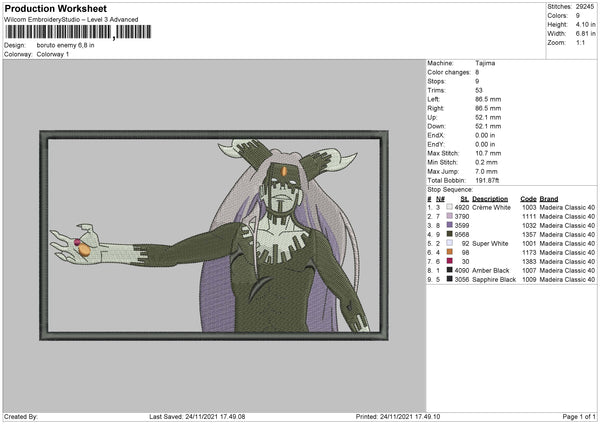Click the Min Stitch value 0.2 mm

tap(486, 162)
